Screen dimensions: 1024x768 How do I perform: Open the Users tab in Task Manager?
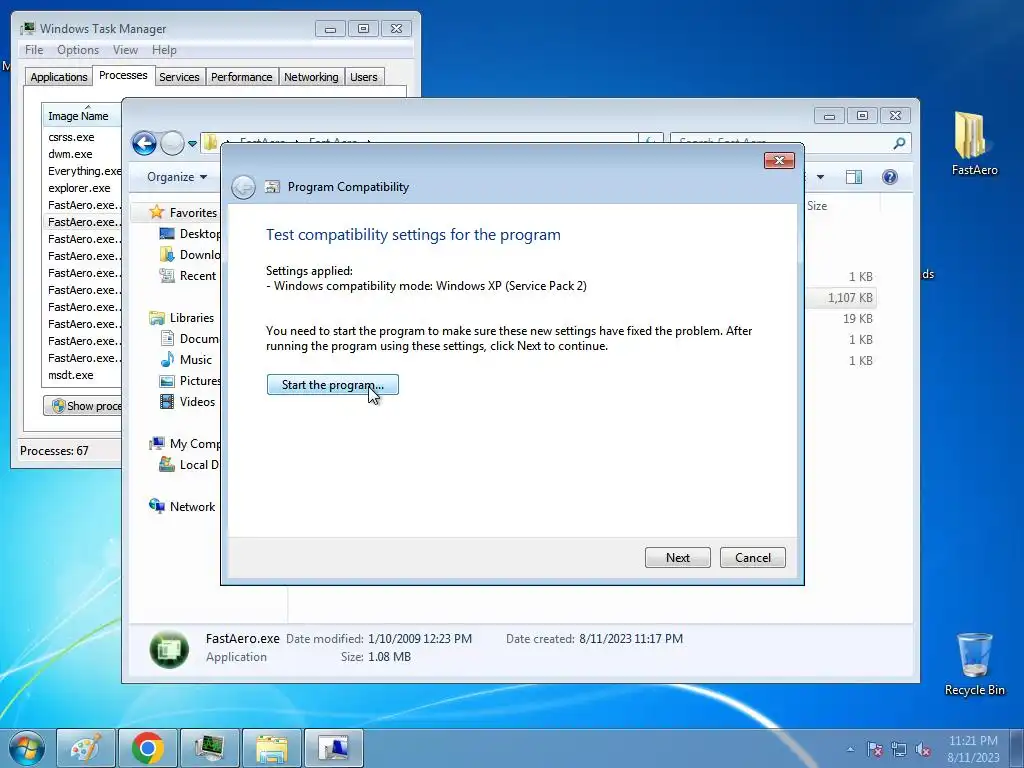[364, 77]
